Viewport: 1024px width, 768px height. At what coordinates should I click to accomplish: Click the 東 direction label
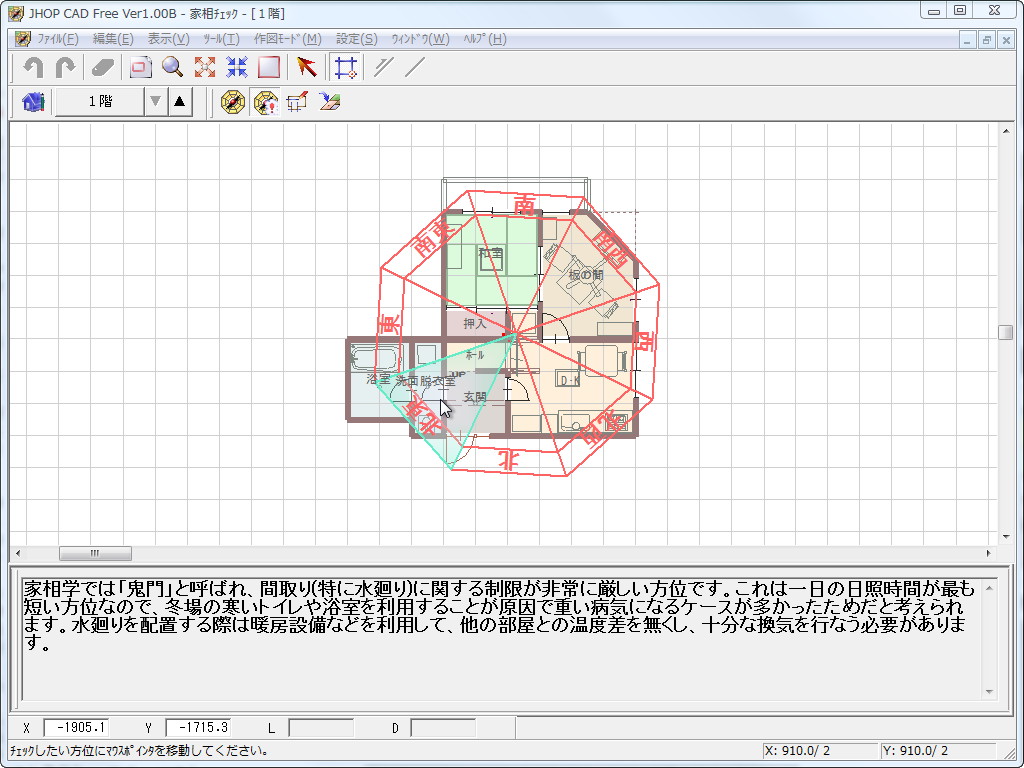click(389, 324)
